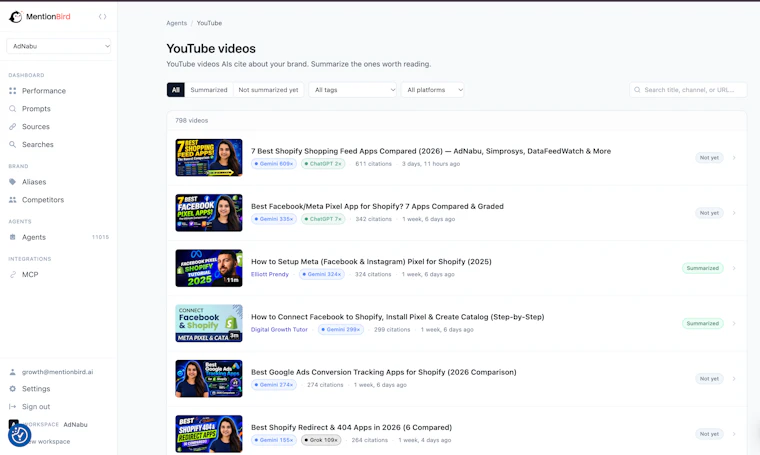Open the Sources link icon in the sidebar
760x455 pixels.
pyautogui.click(x=13, y=126)
